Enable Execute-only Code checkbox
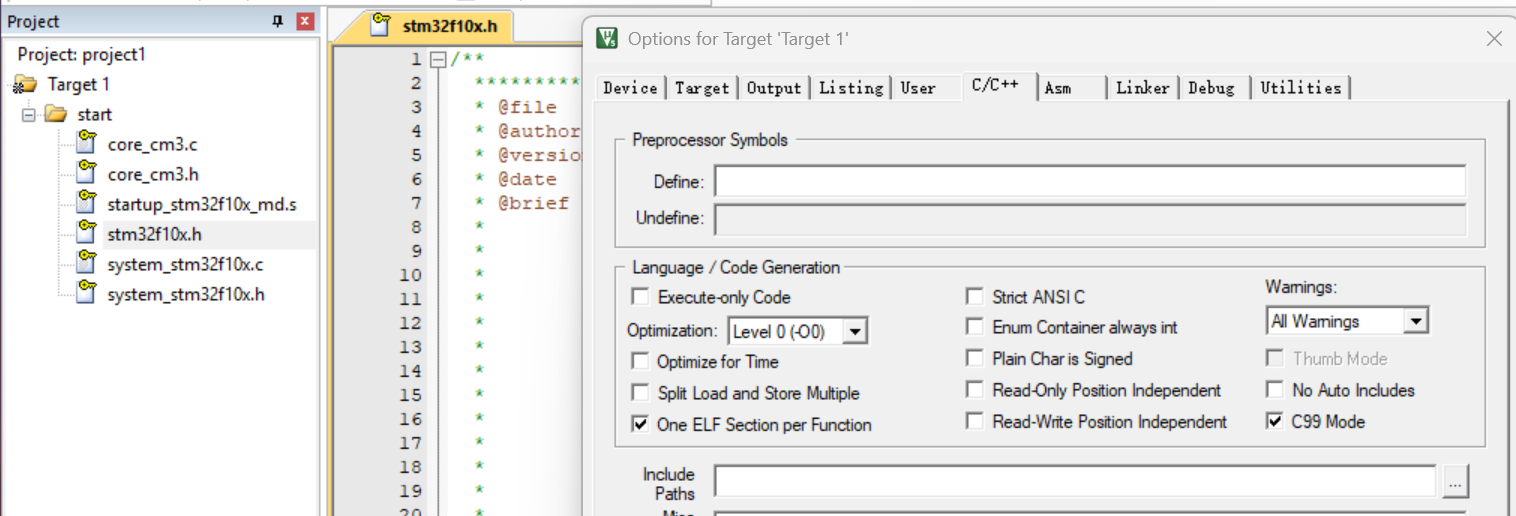The image size is (1516, 516). [640, 297]
